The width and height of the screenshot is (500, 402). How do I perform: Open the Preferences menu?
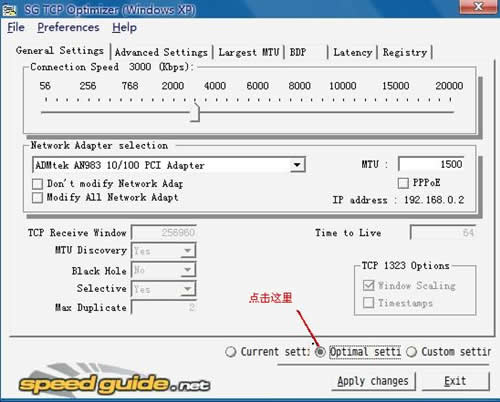pyautogui.click(x=68, y=27)
